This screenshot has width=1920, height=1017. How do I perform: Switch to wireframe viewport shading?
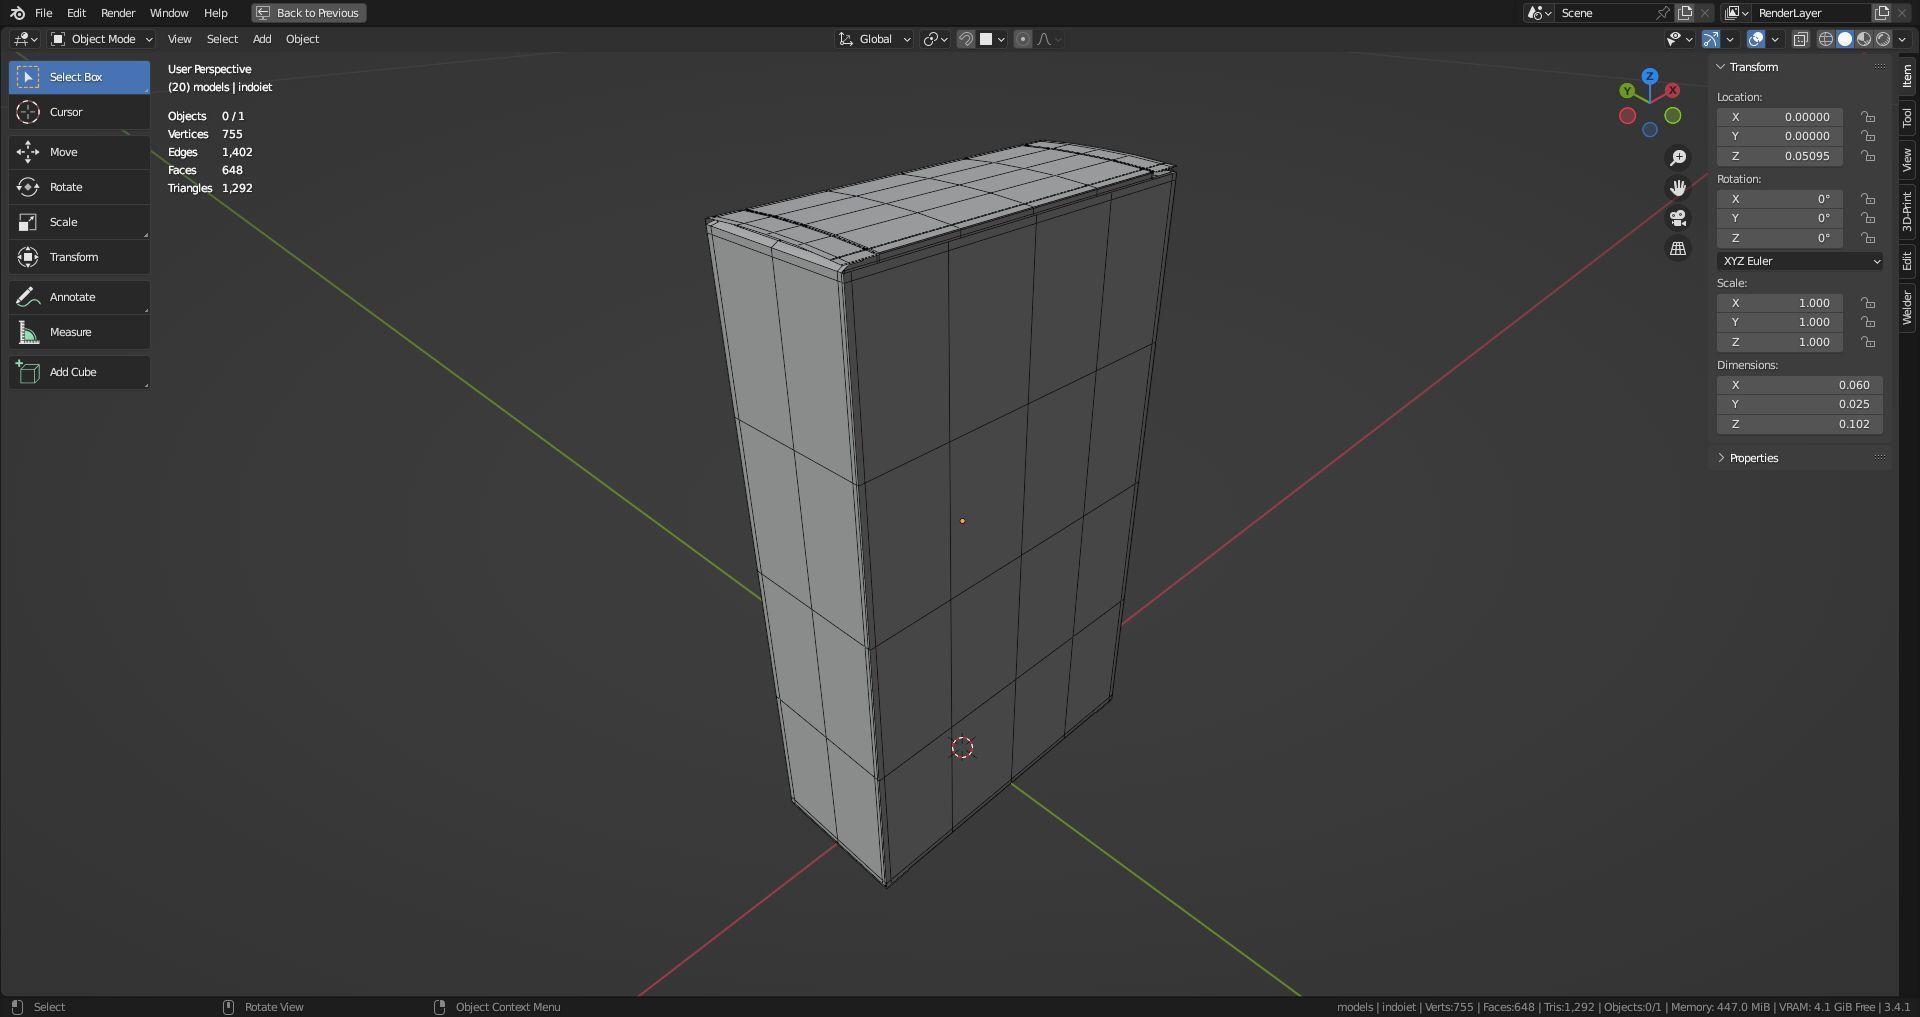pos(1825,39)
